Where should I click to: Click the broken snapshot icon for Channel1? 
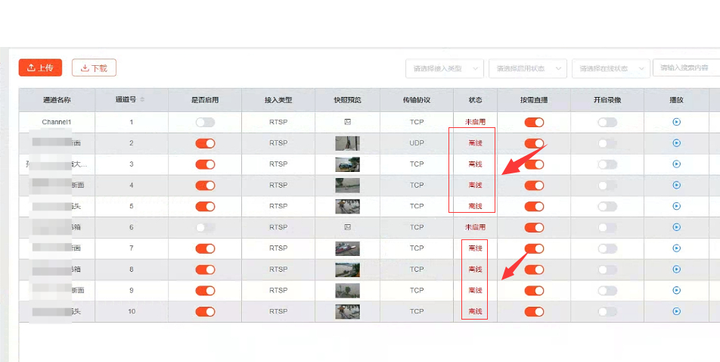pos(348,122)
